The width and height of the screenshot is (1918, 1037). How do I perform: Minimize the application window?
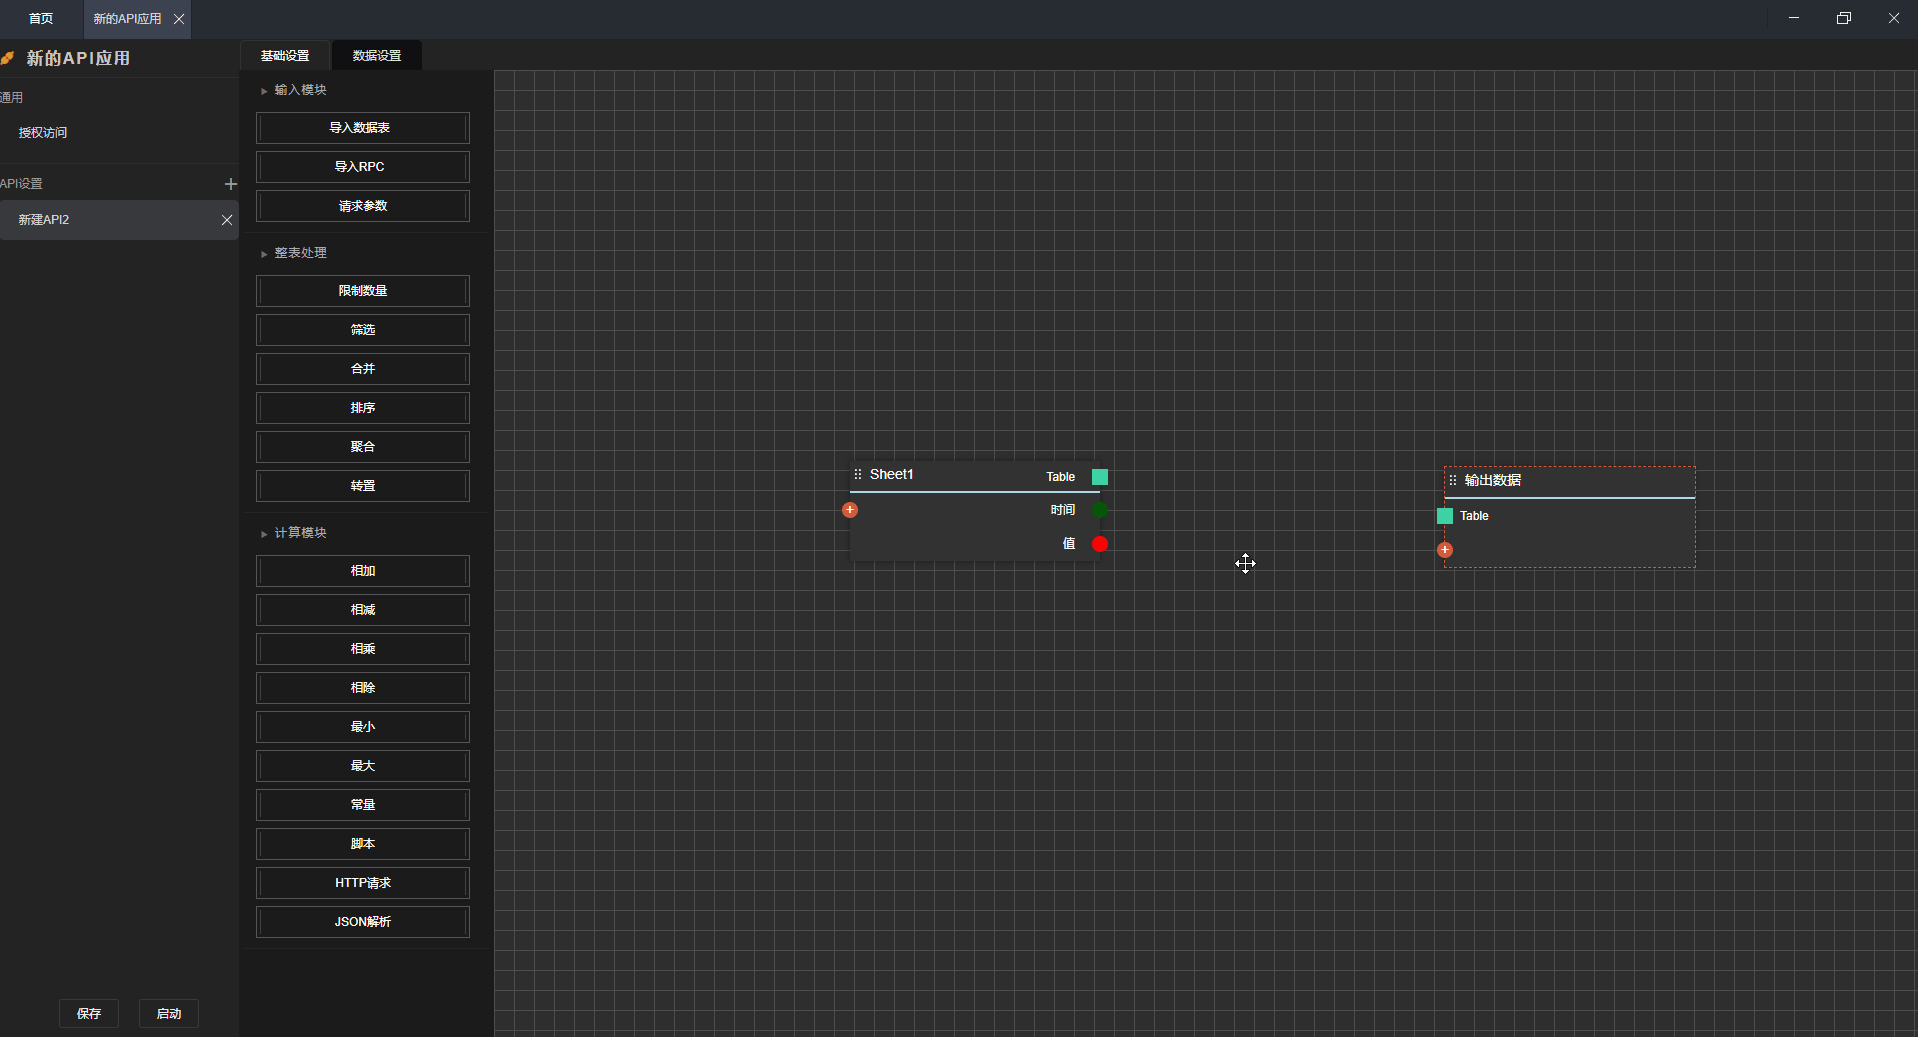click(x=1794, y=18)
